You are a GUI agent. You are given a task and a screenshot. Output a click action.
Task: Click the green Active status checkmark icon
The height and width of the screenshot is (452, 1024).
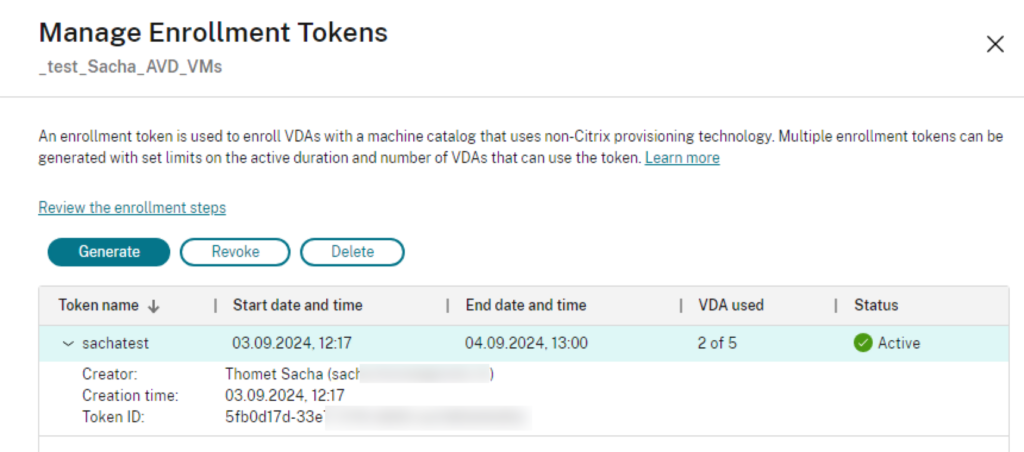(x=863, y=343)
